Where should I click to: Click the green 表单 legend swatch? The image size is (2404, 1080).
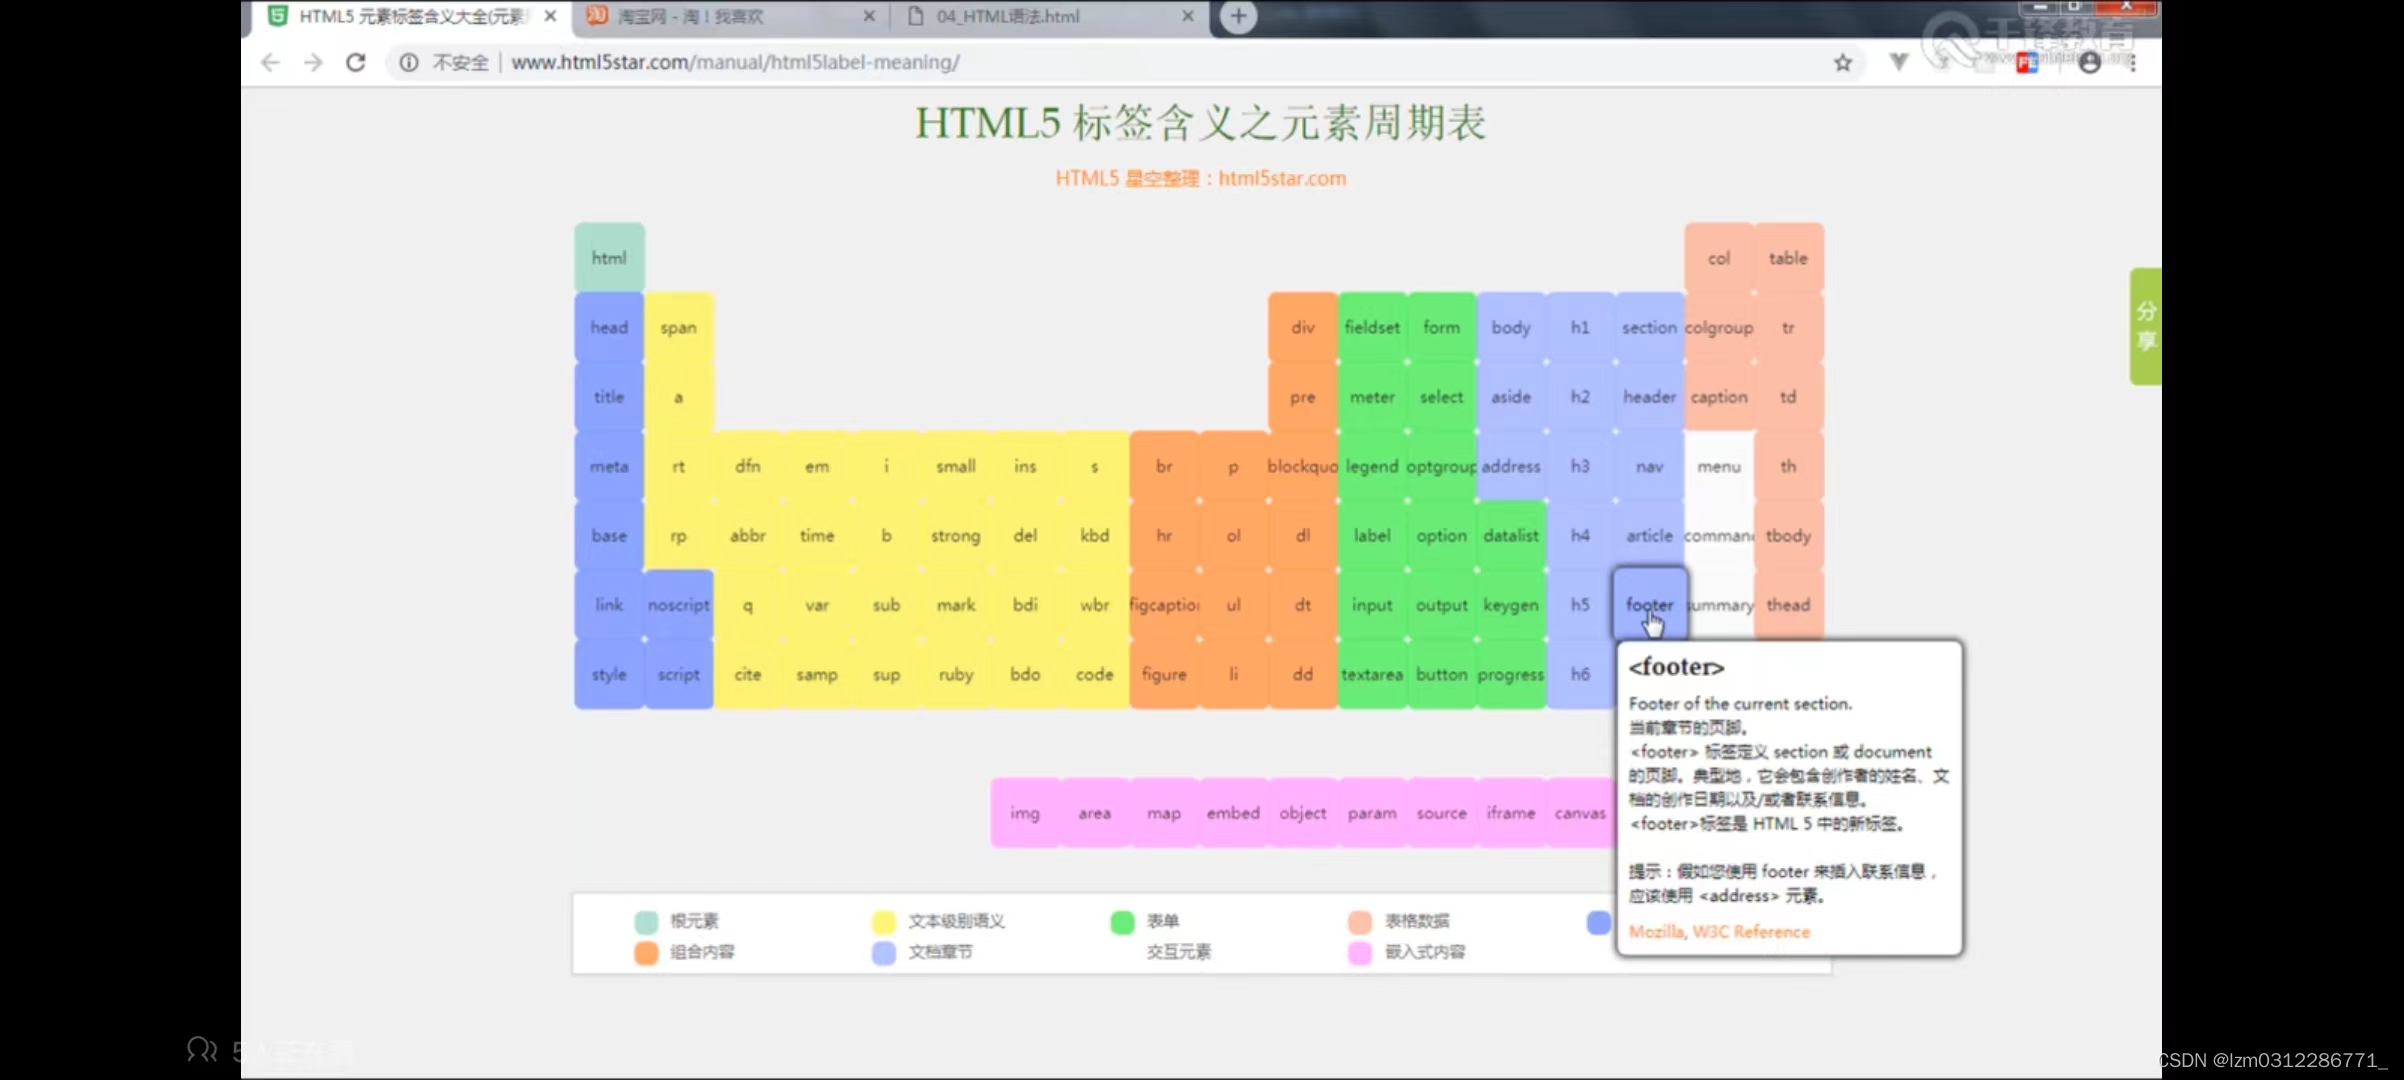(x=1122, y=921)
